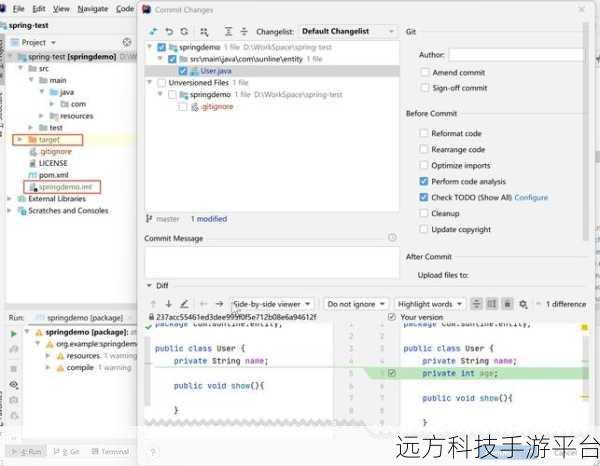600x466 pixels.
Task: Uncheck Check TODO option
Action: 424,197
